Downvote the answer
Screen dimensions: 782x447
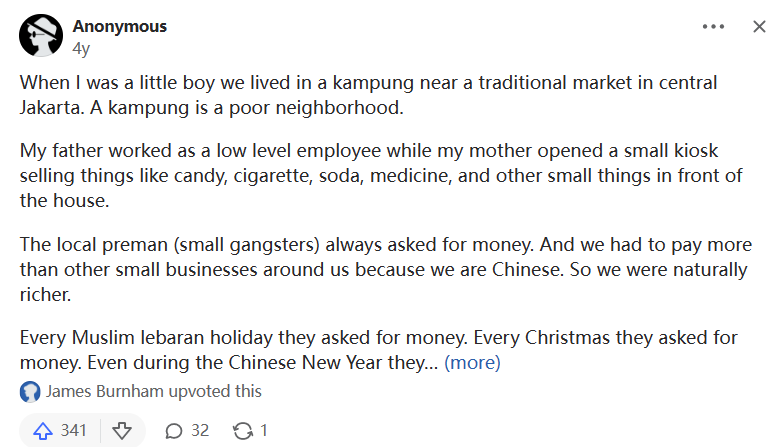point(122,431)
